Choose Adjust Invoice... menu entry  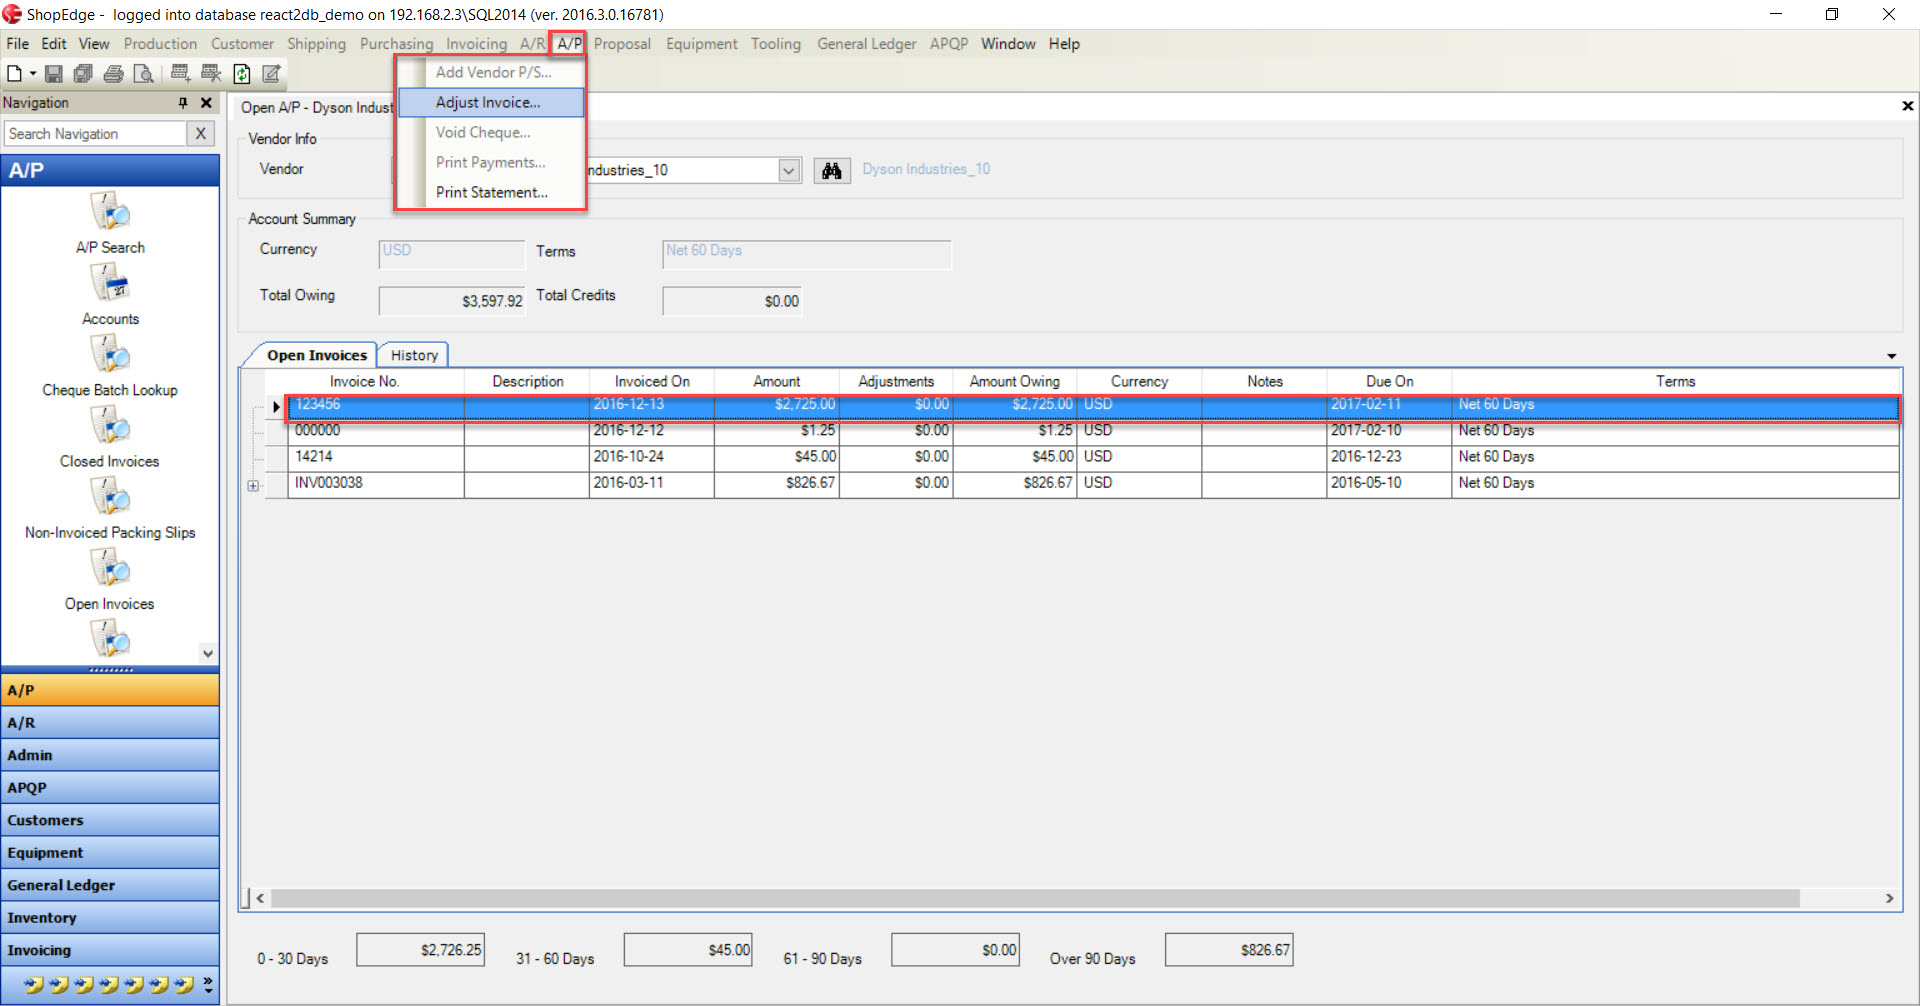click(491, 102)
